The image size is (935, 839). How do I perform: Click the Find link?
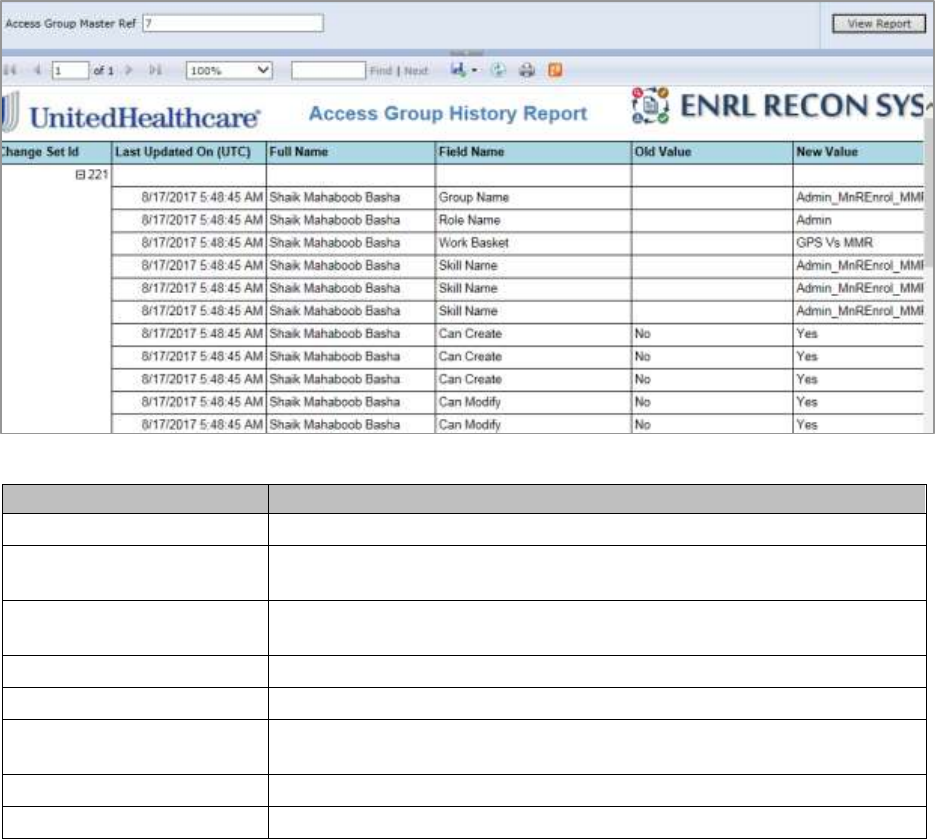[x=381, y=71]
